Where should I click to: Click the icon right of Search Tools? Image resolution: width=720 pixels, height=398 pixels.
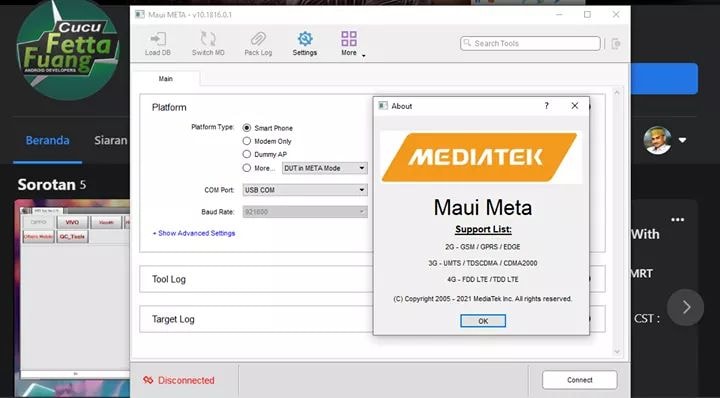616,44
